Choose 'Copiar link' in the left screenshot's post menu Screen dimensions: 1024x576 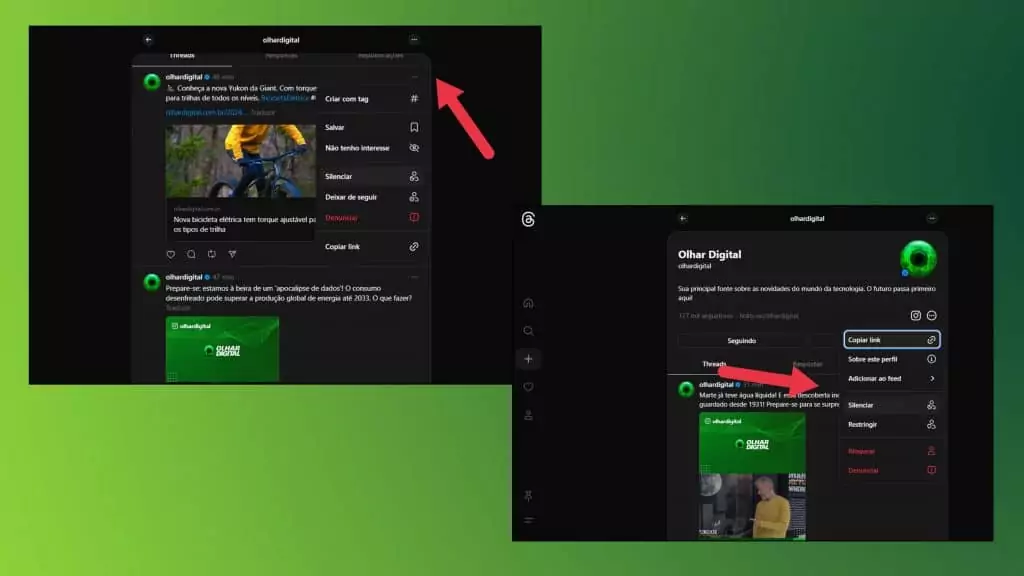tap(372, 247)
